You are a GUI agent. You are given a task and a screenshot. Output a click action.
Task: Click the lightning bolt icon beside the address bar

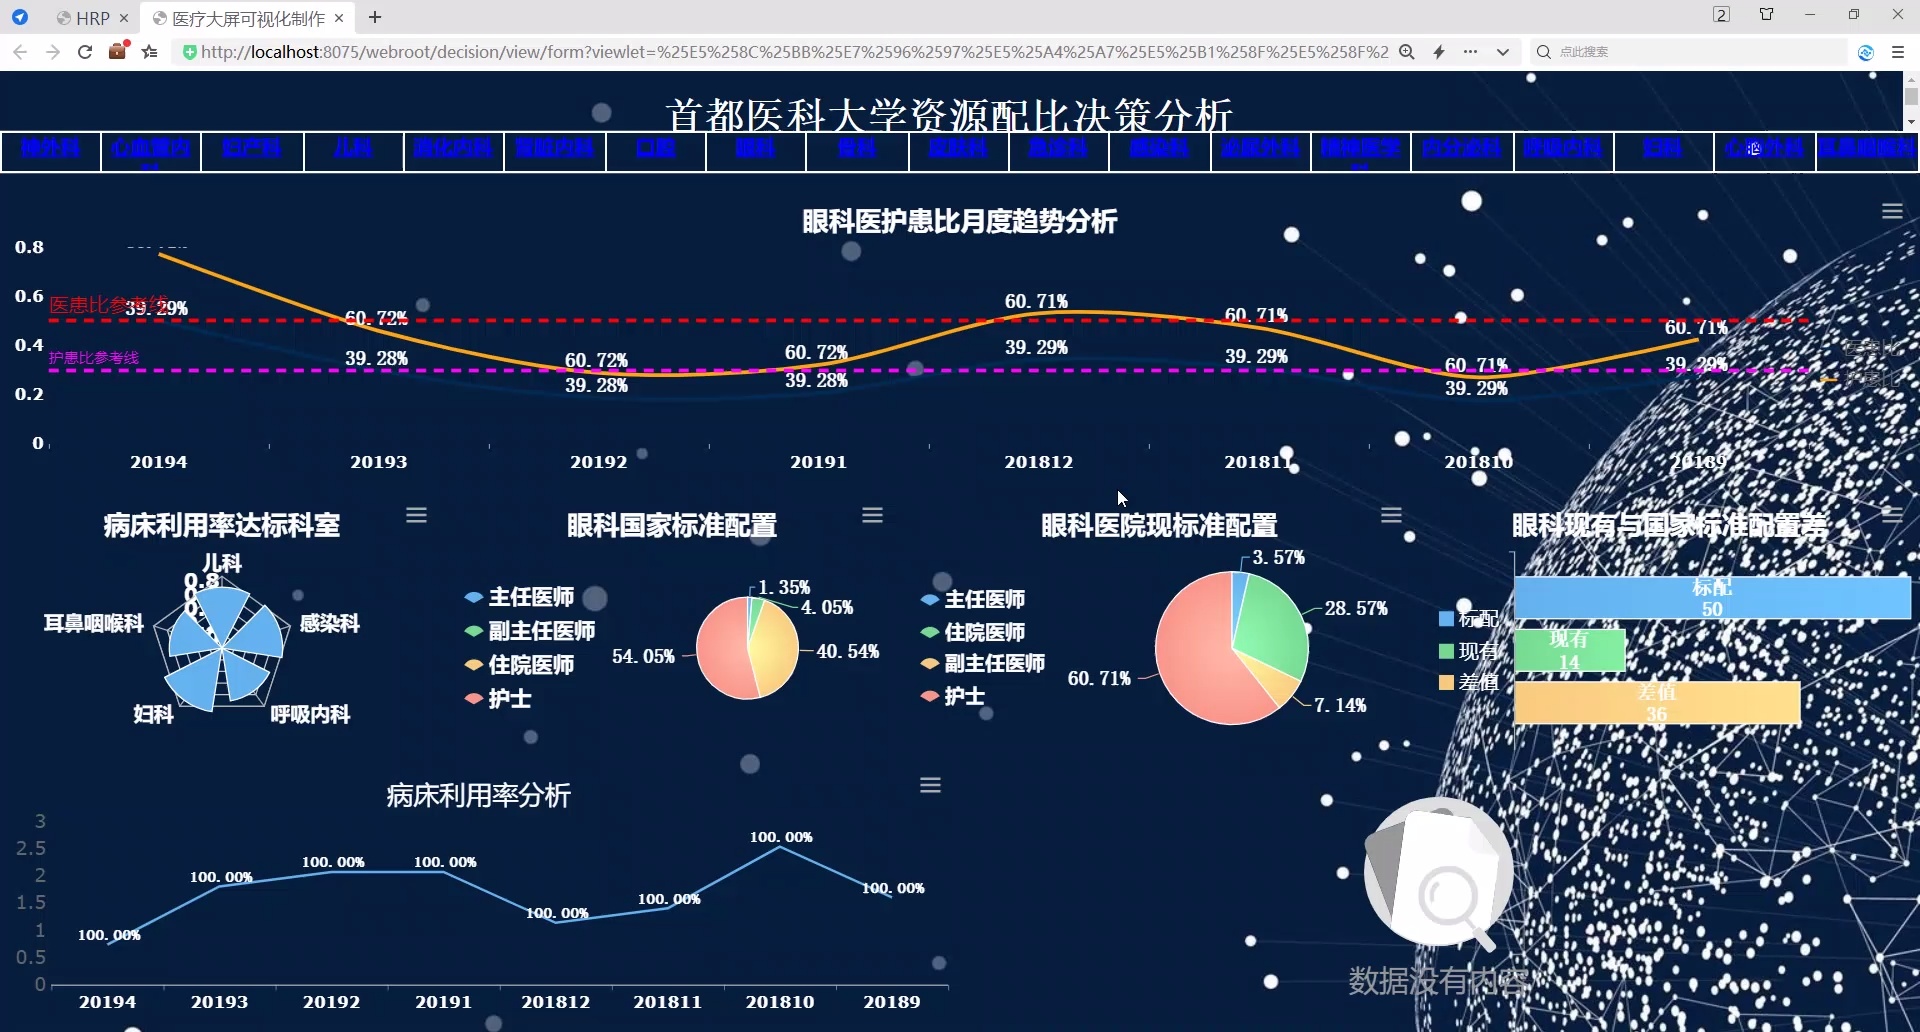pyautogui.click(x=1440, y=51)
